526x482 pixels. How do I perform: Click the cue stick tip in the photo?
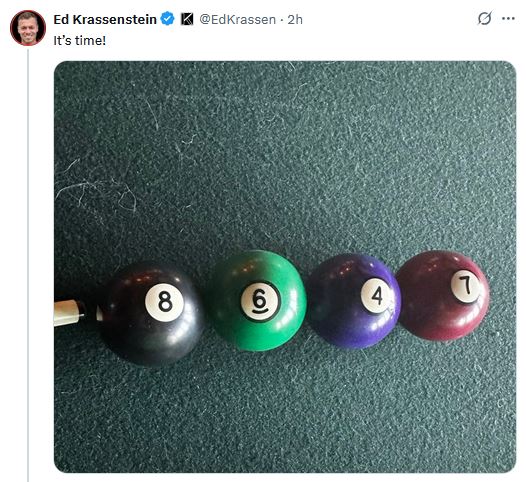pyautogui.click(x=69, y=313)
